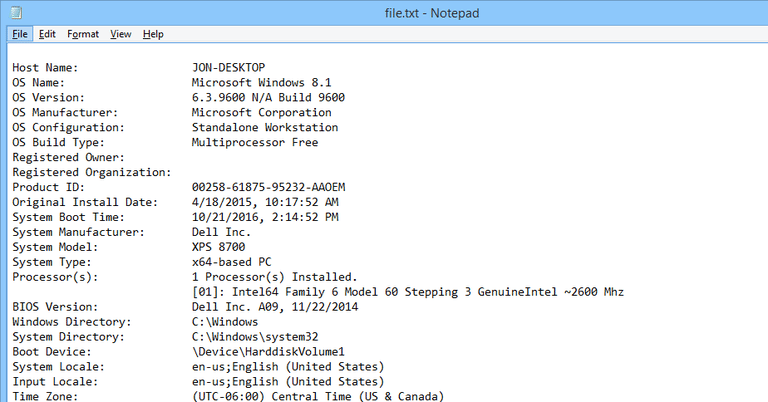Click the 'Dell Inc.' system manufacturer value
The height and width of the screenshot is (402, 768).
pos(221,232)
